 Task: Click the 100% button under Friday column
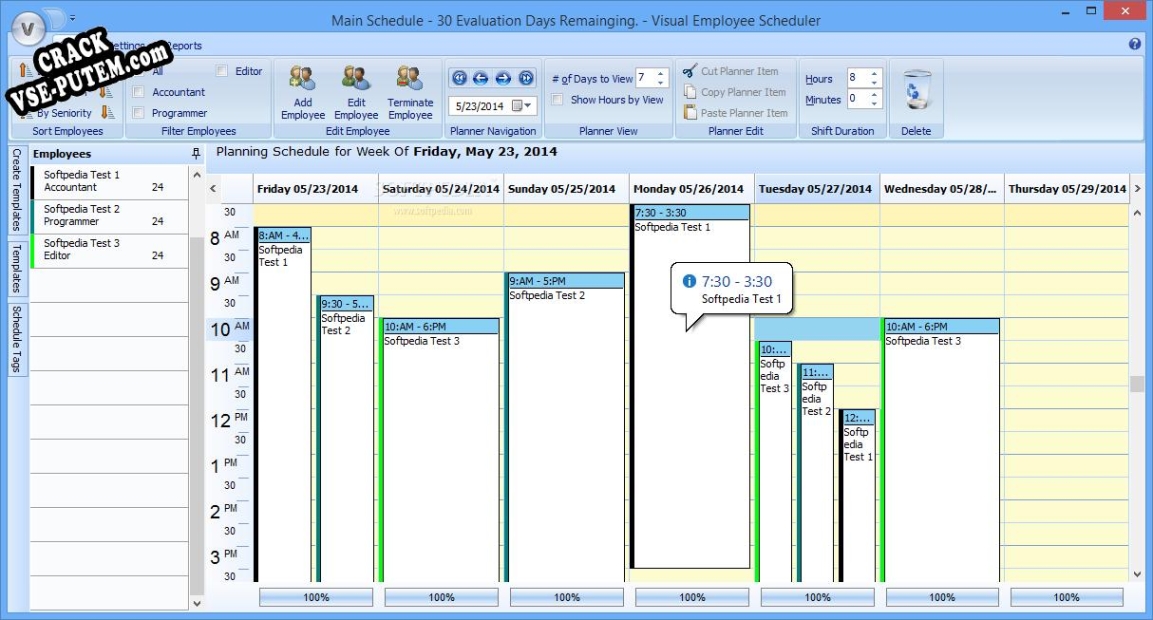[x=316, y=597]
